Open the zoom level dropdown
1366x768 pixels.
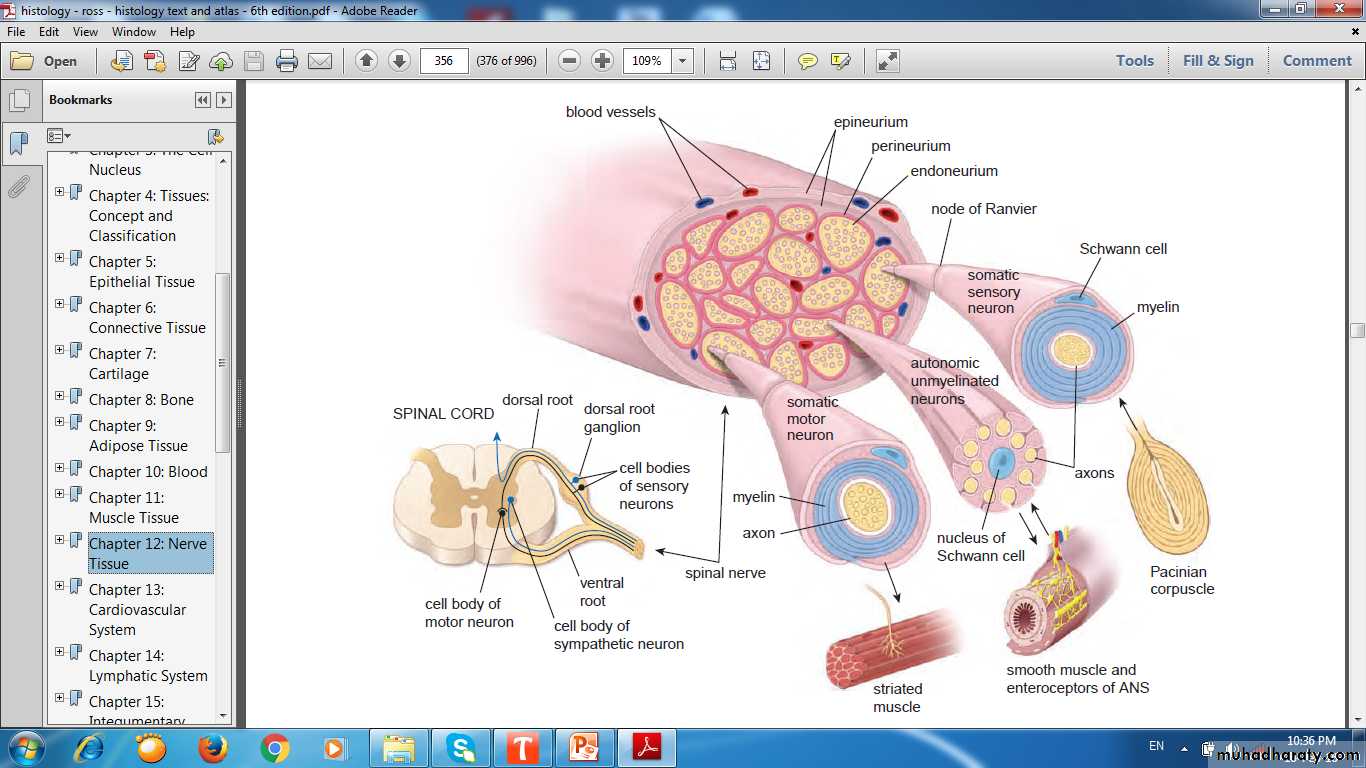click(683, 61)
